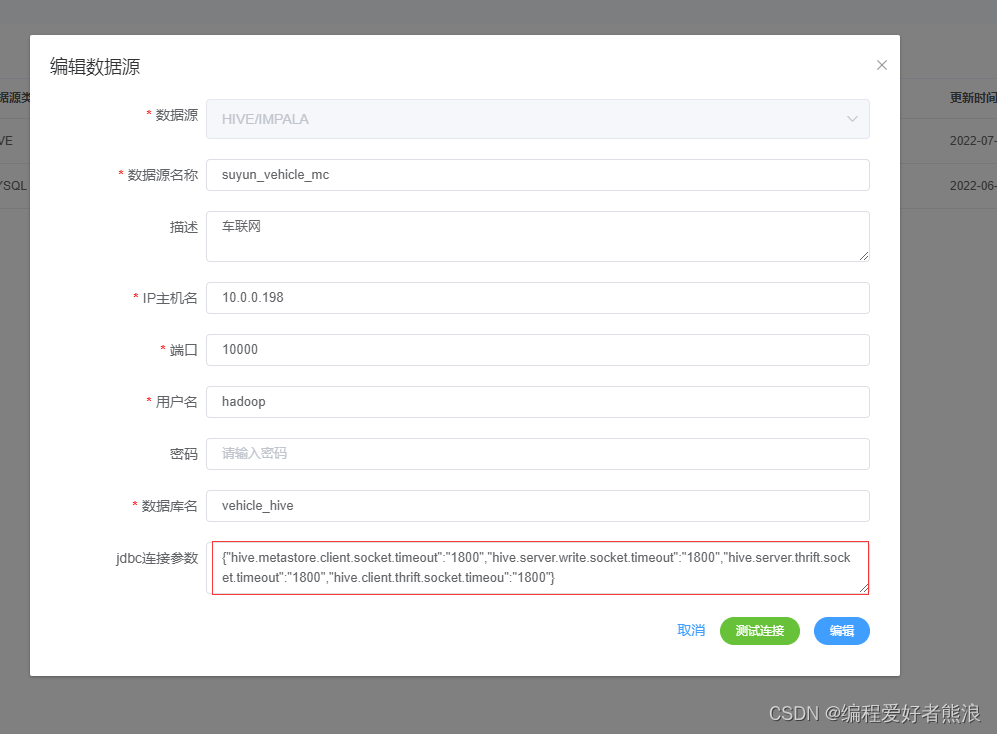997x734 pixels.
Task: Select the IP主机名 field showing 10.0.0.198
Action: (x=538, y=297)
